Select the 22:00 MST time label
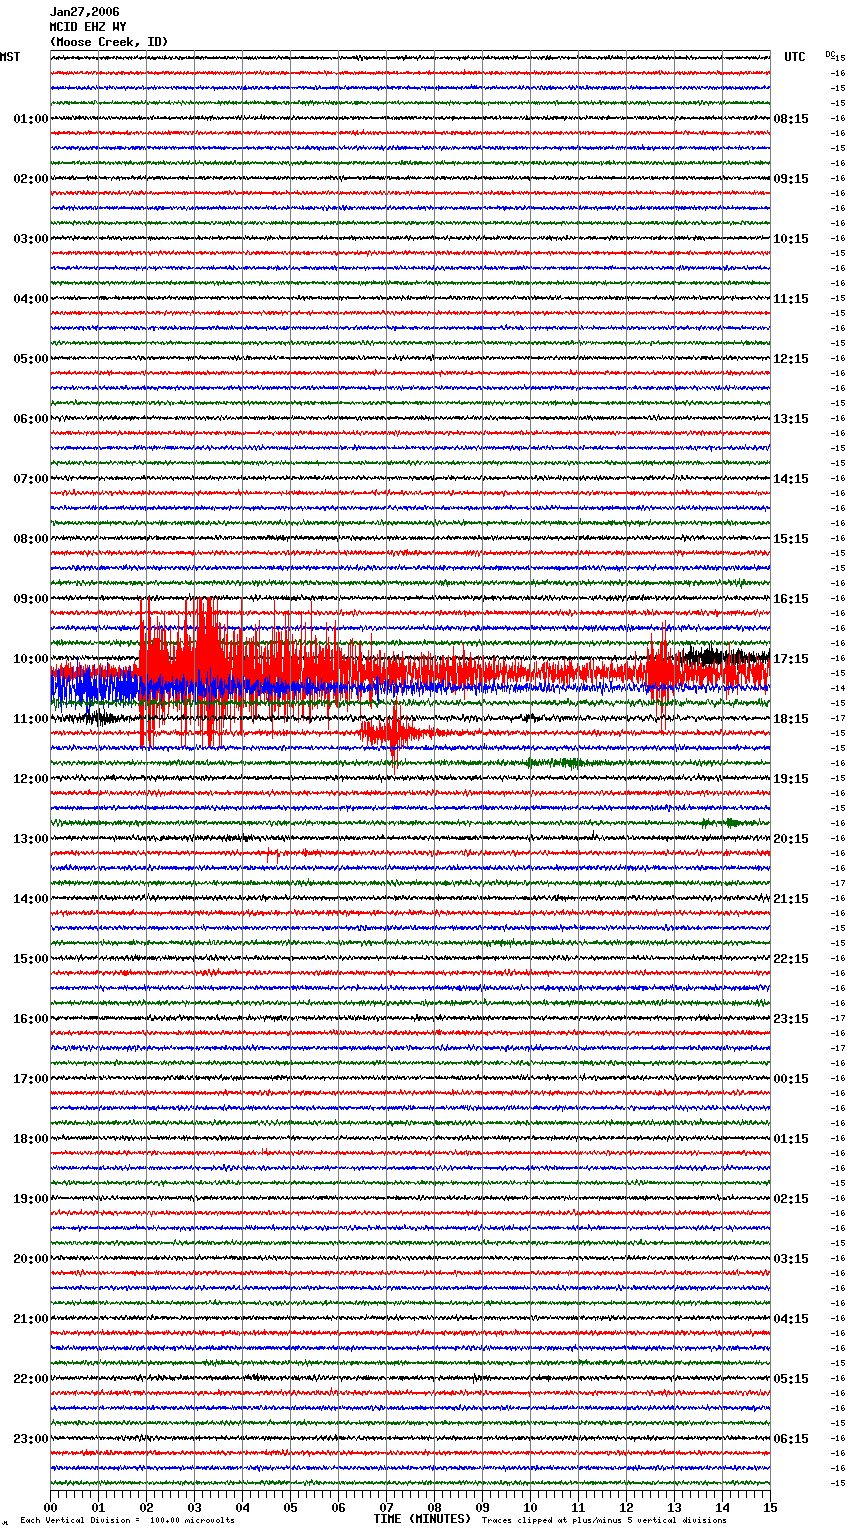This screenshot has height=1534, width=850. (31, 1379)
